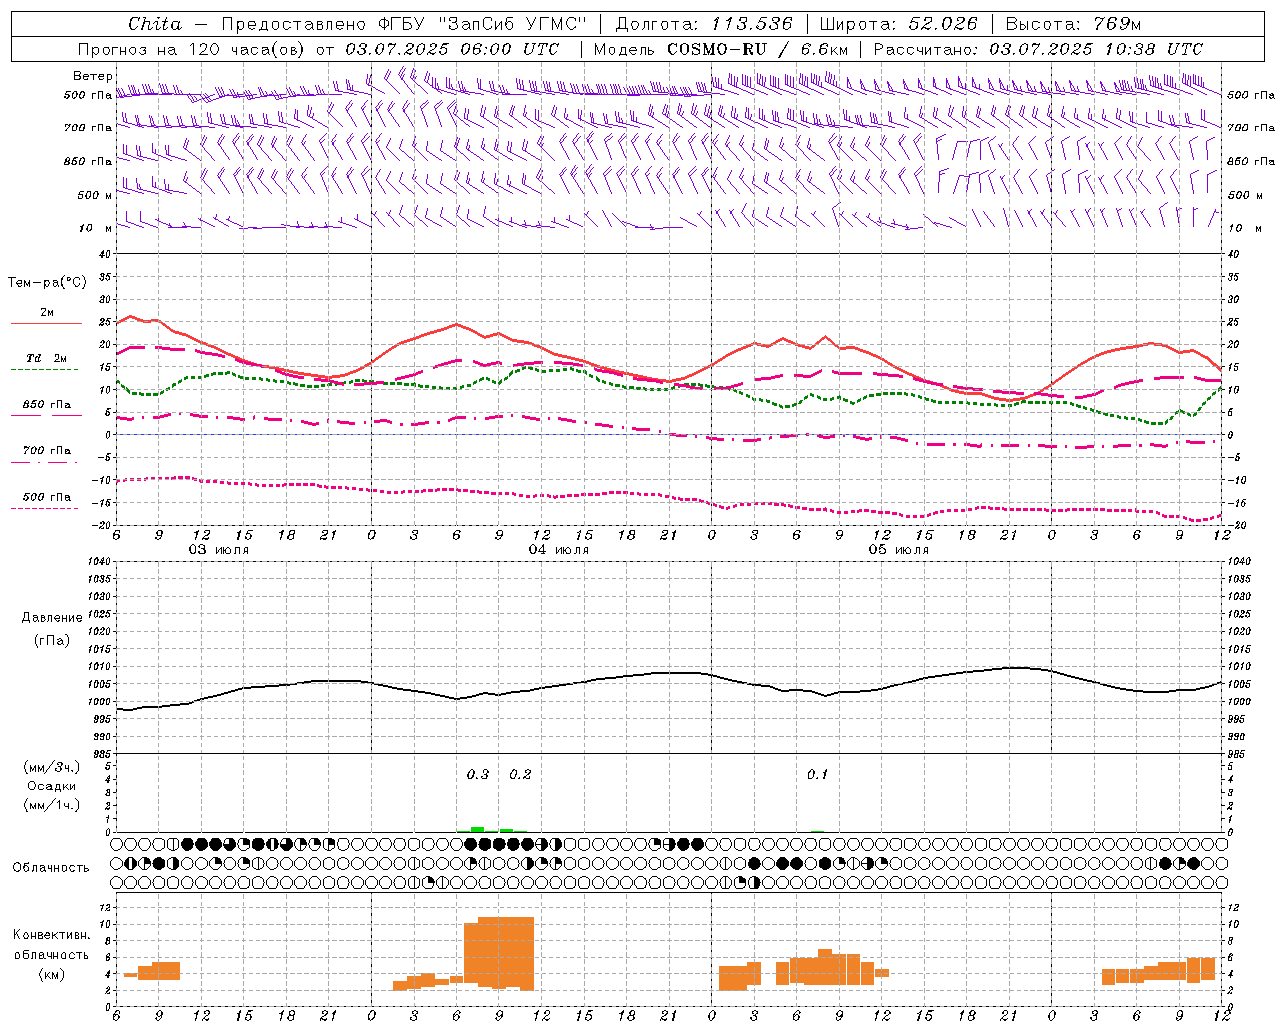Select the Широта: 52.026 header field
Screen dimensions: 1280x1024
[898, 24]
